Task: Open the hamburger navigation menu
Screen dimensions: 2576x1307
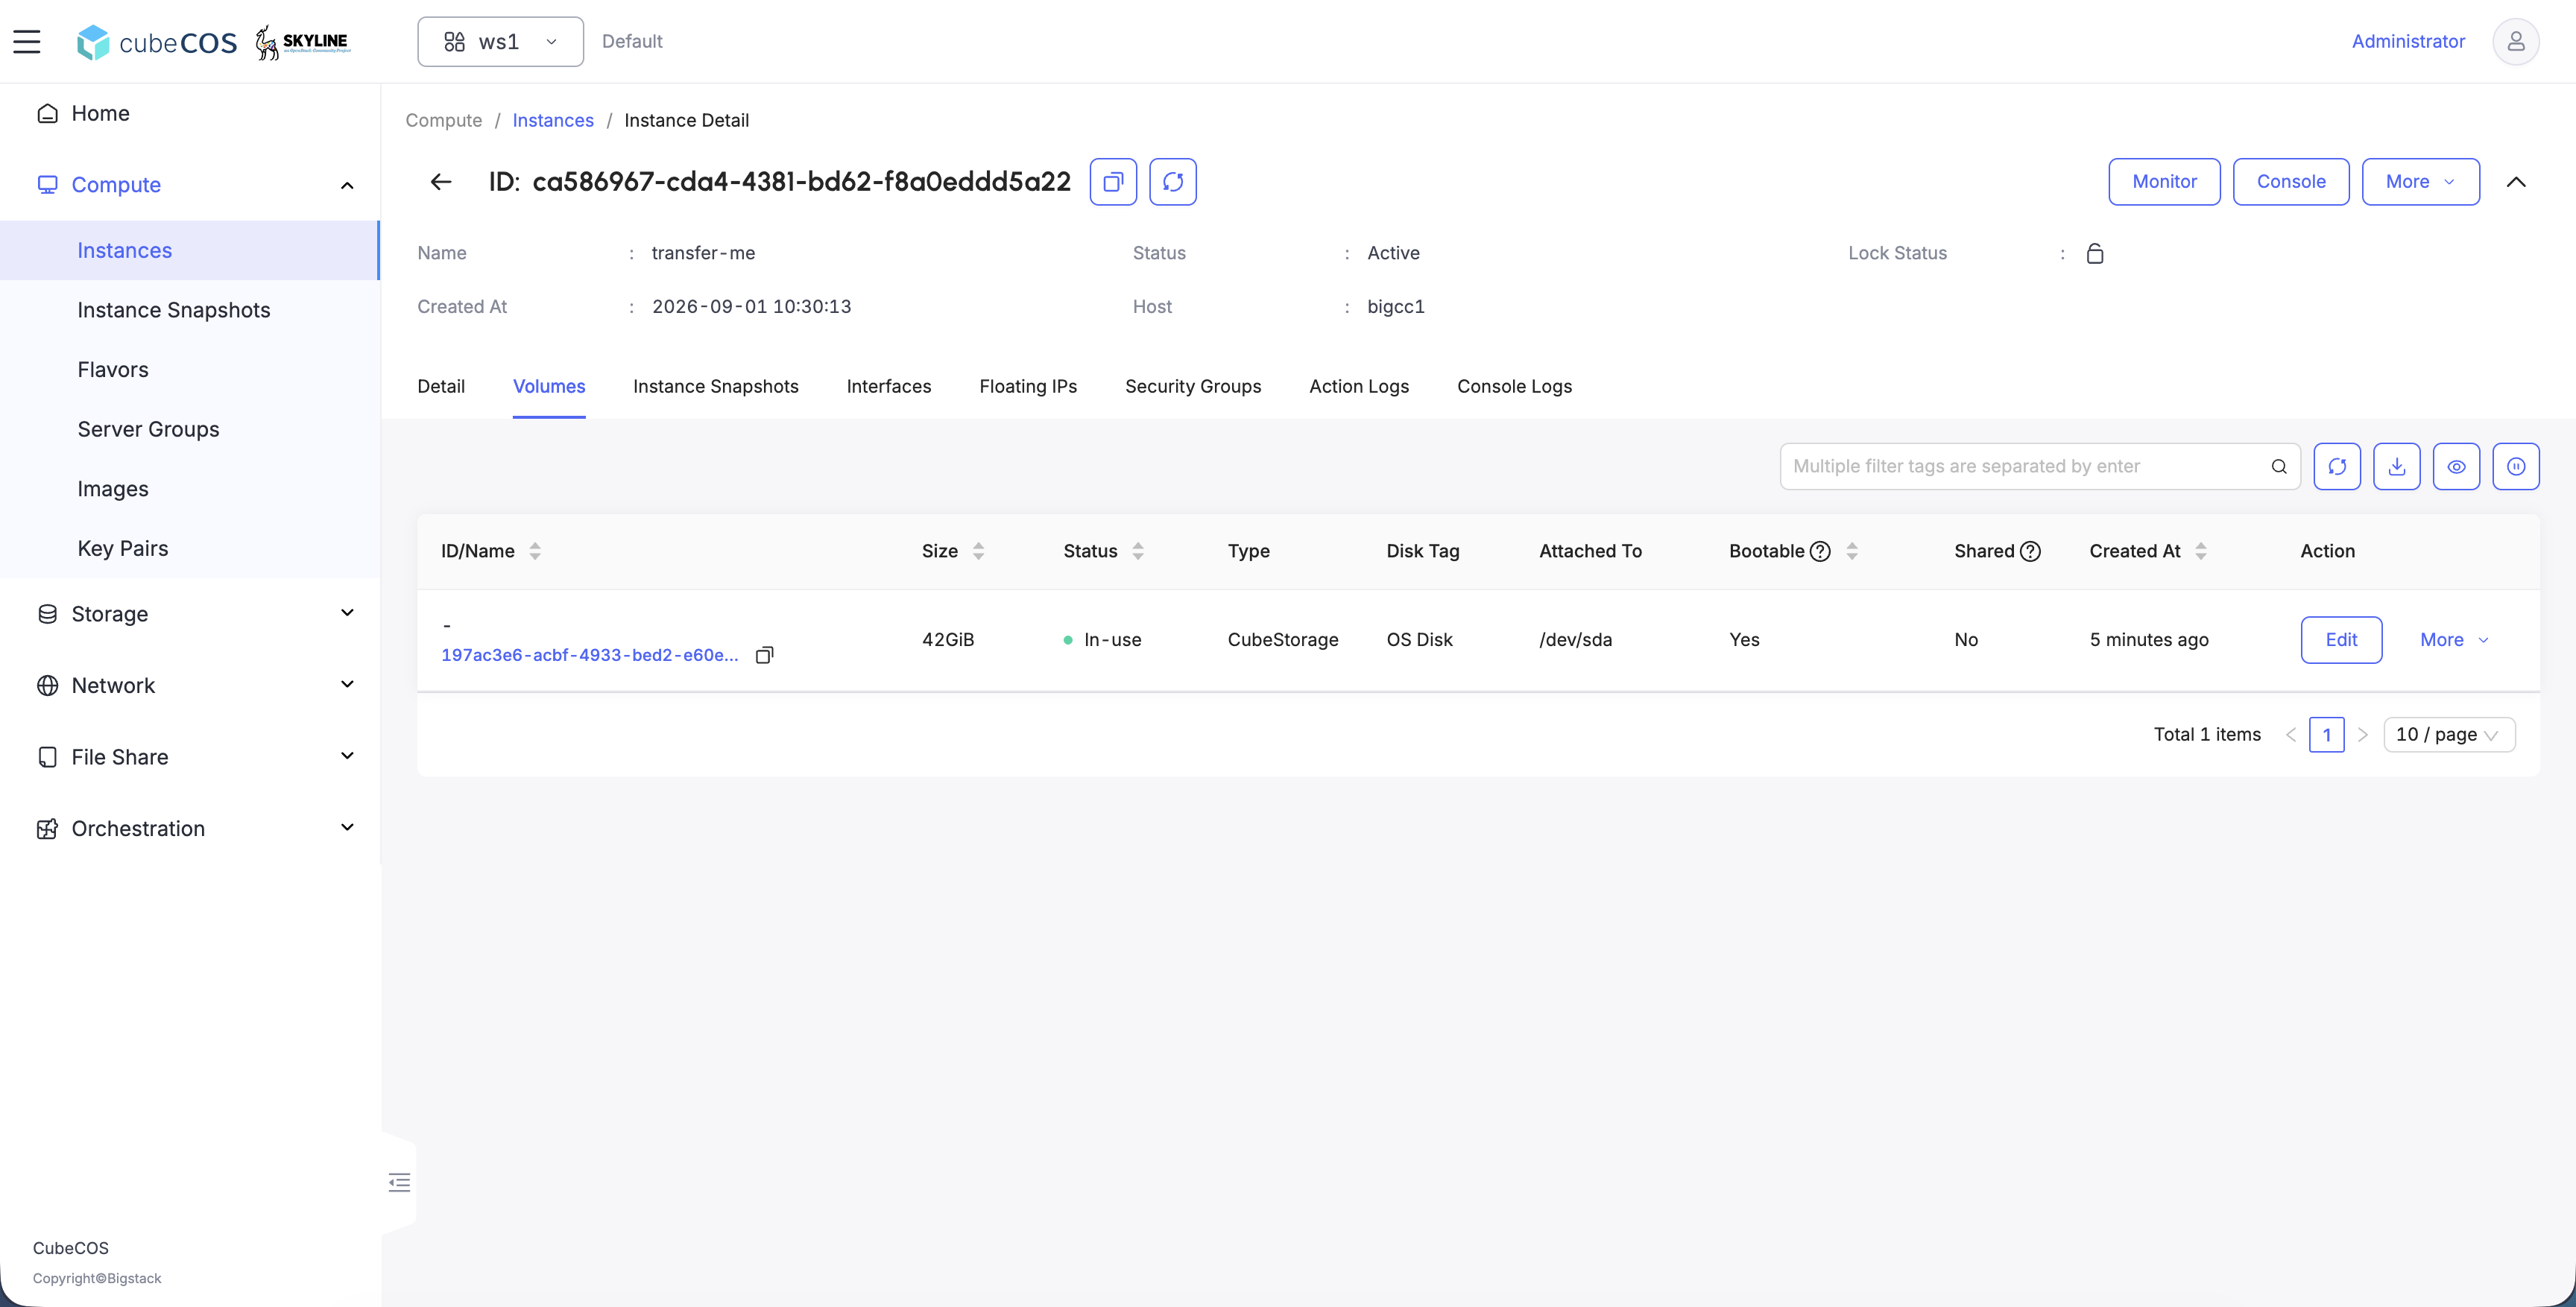Action: tap(27, 41)
